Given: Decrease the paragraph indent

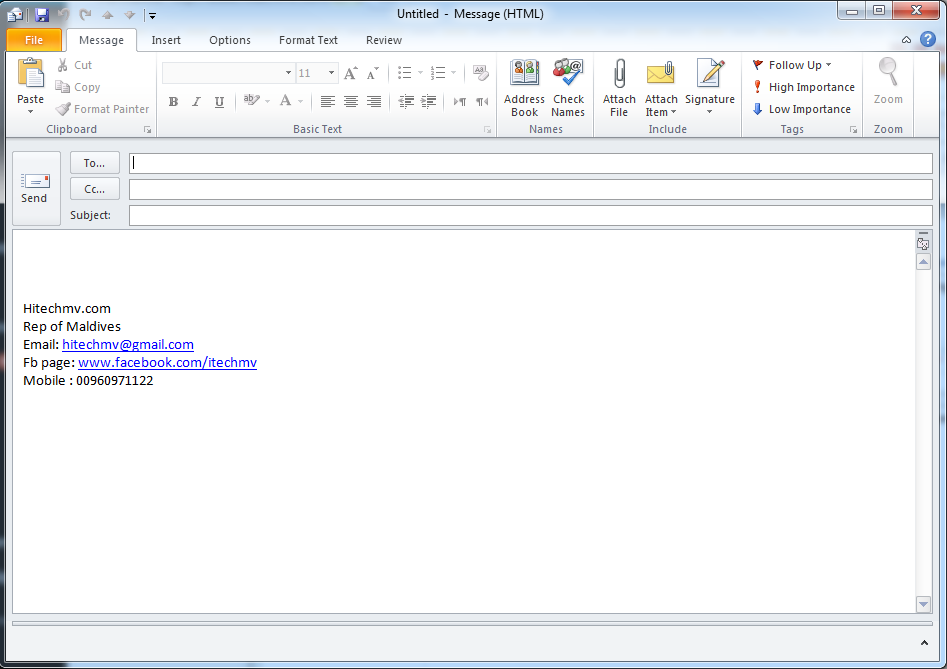Looking at the screenshot, I should 406,101.
